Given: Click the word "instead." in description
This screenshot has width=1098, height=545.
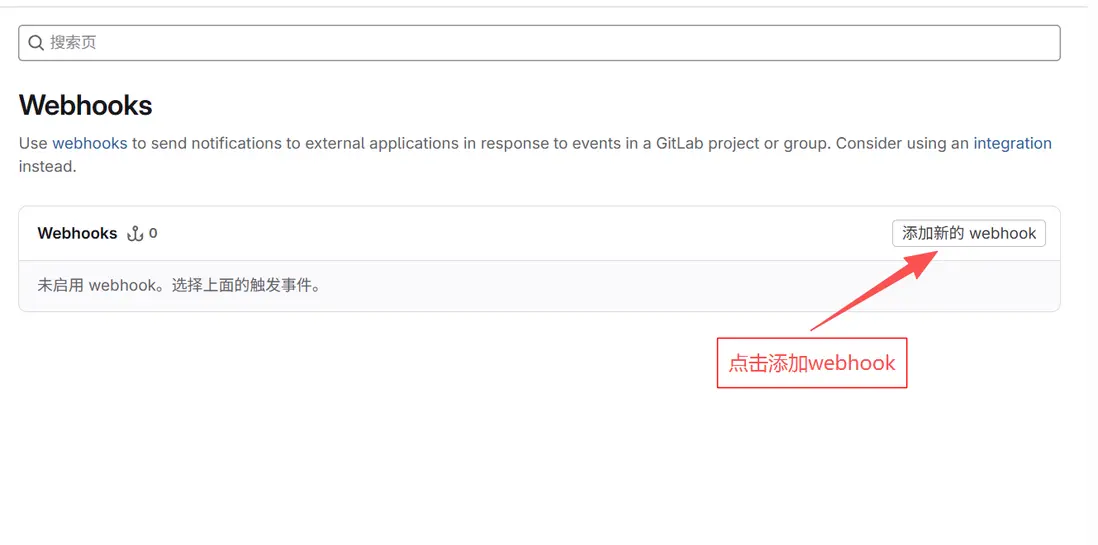Looking at the screenshot, I should [47, 167].
